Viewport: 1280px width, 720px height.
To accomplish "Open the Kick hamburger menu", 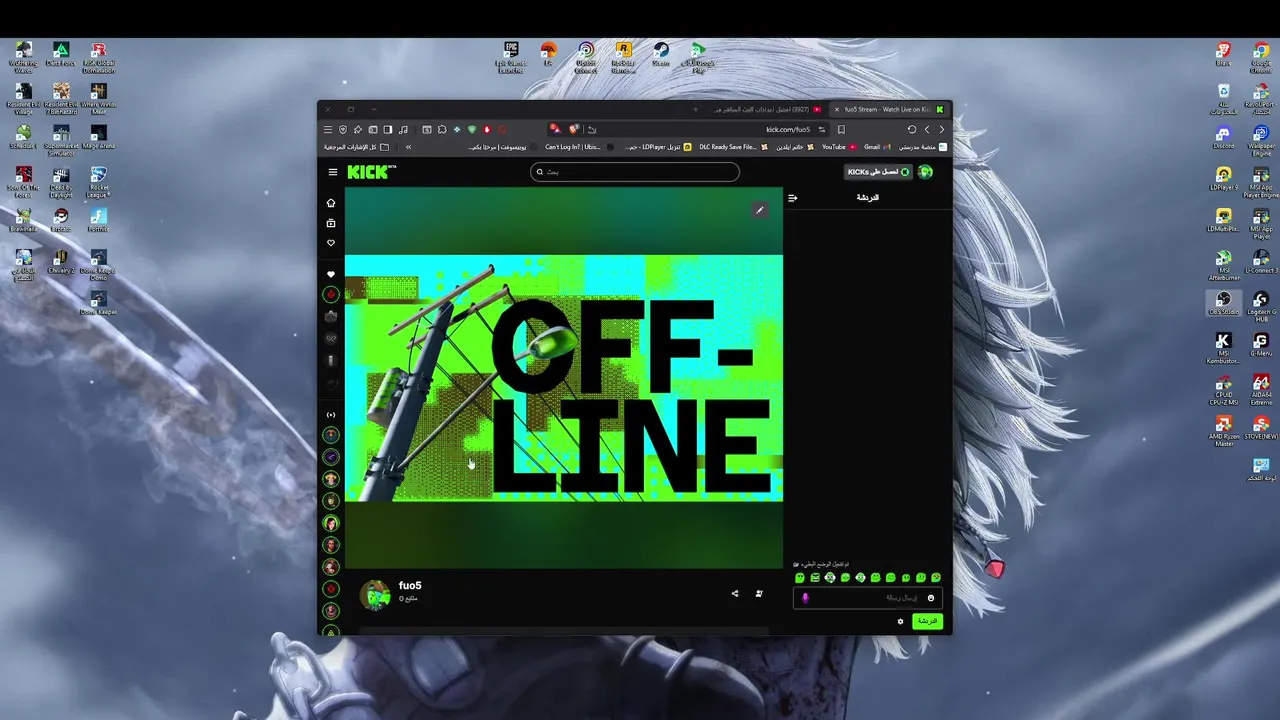I will click(x=333, y=172).
